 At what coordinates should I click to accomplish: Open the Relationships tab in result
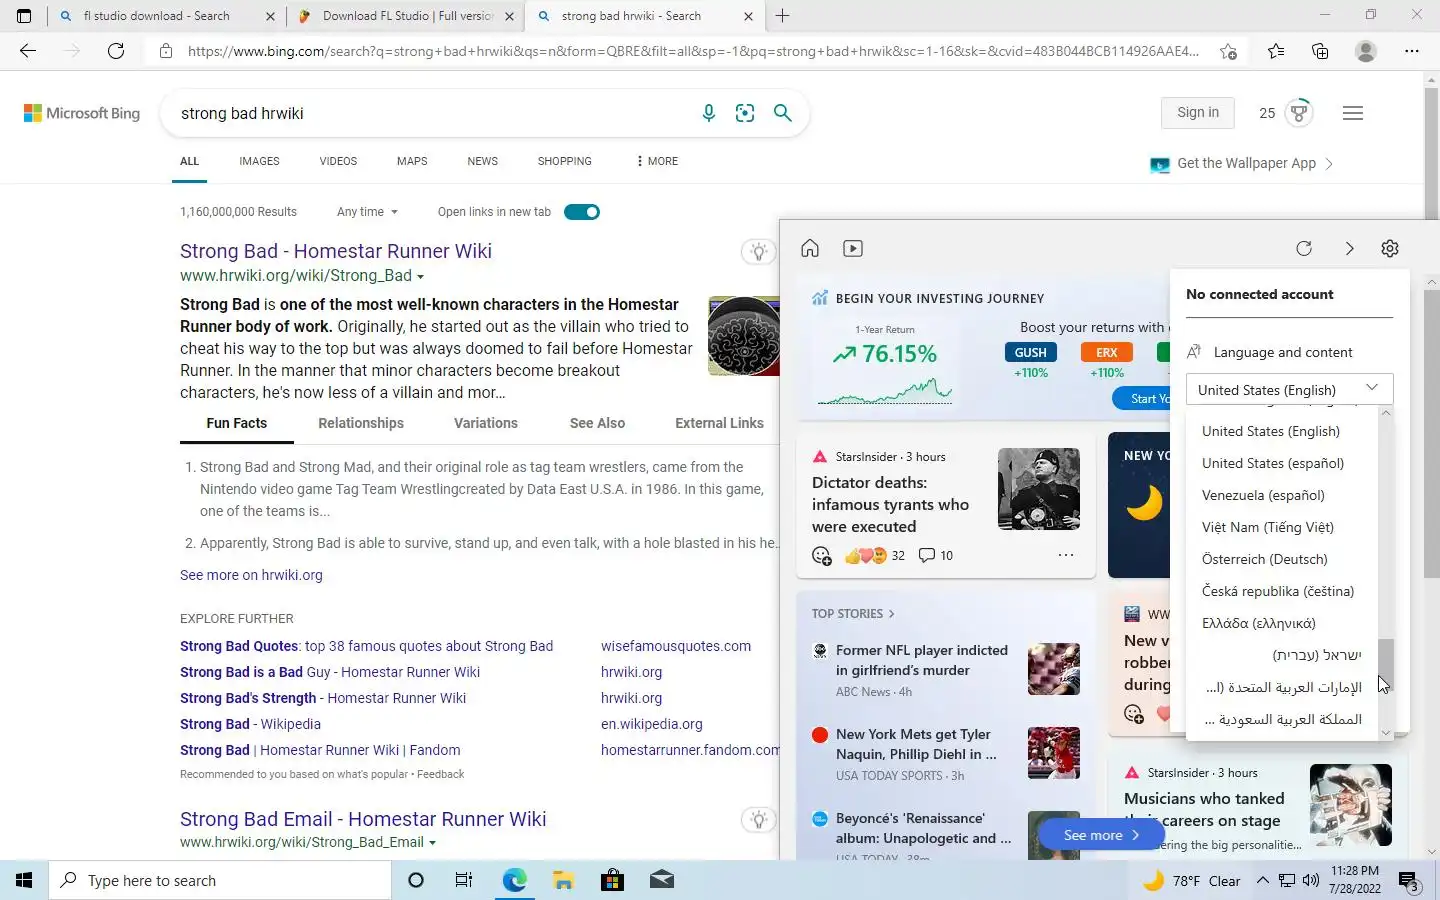point(361,423)
